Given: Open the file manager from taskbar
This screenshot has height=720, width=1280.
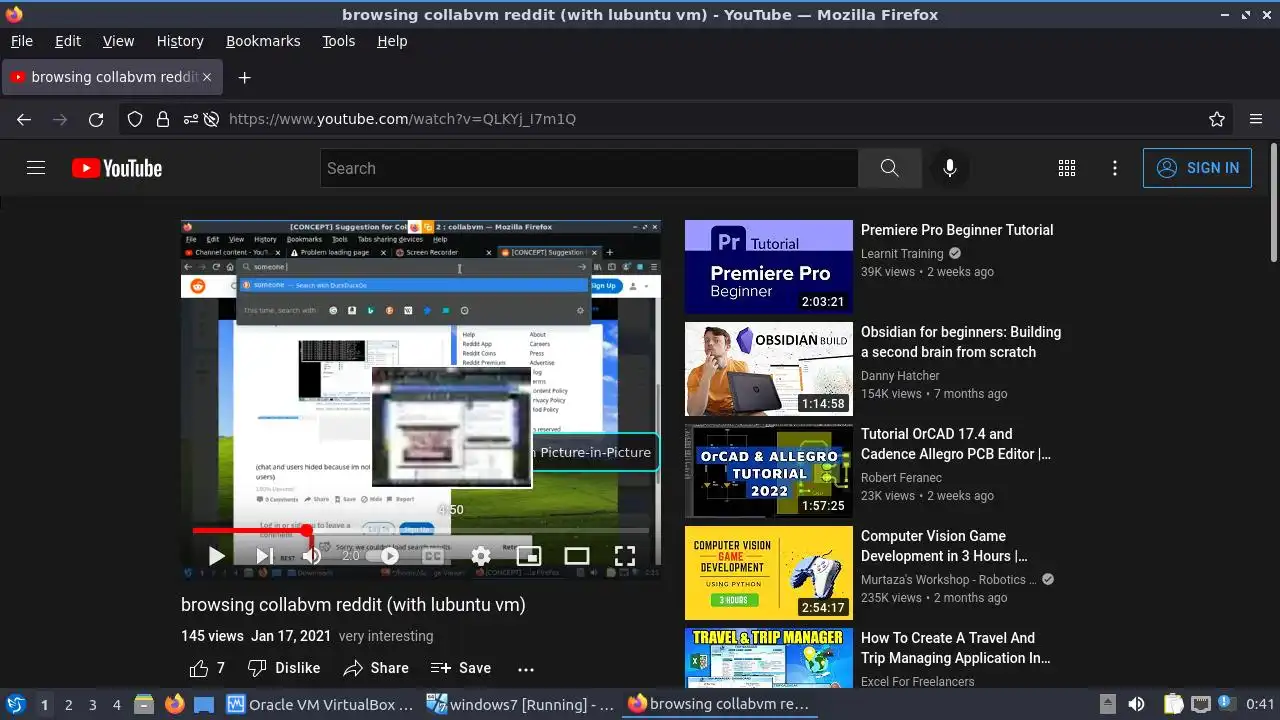Looking at the screenshot, I should point(144,705).
